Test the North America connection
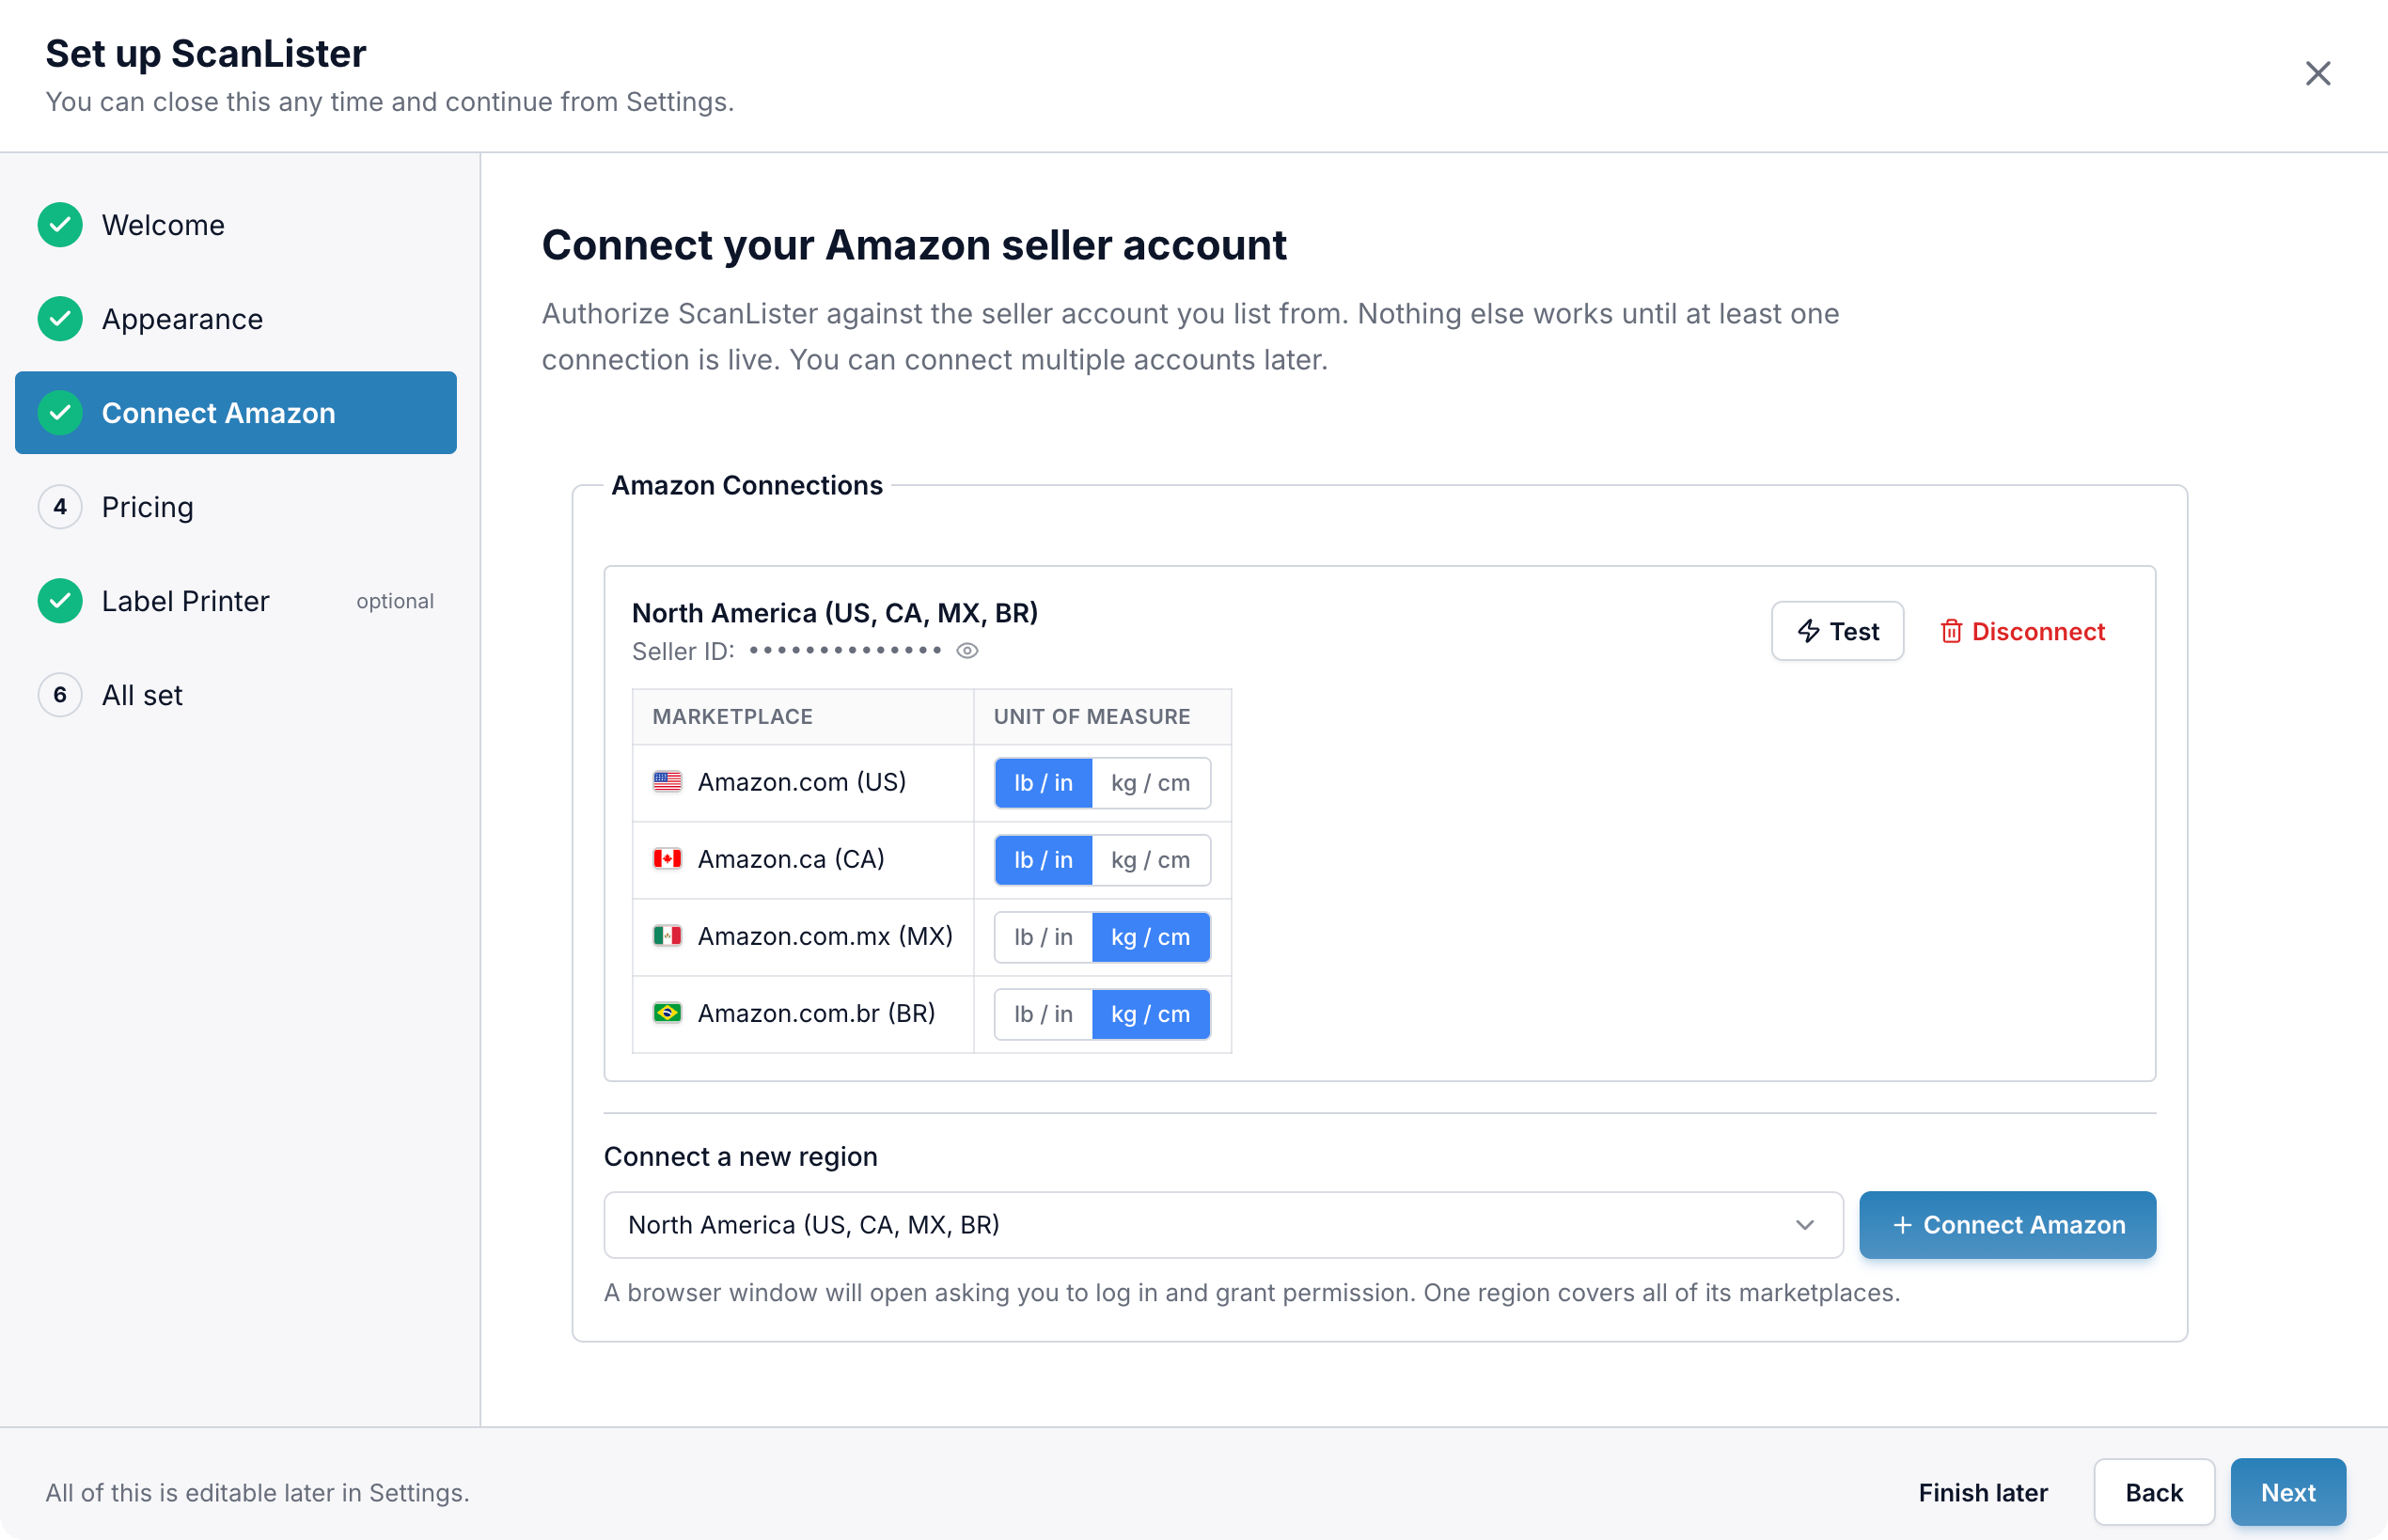2388x1540 pixels. (x=1837, y=631)
